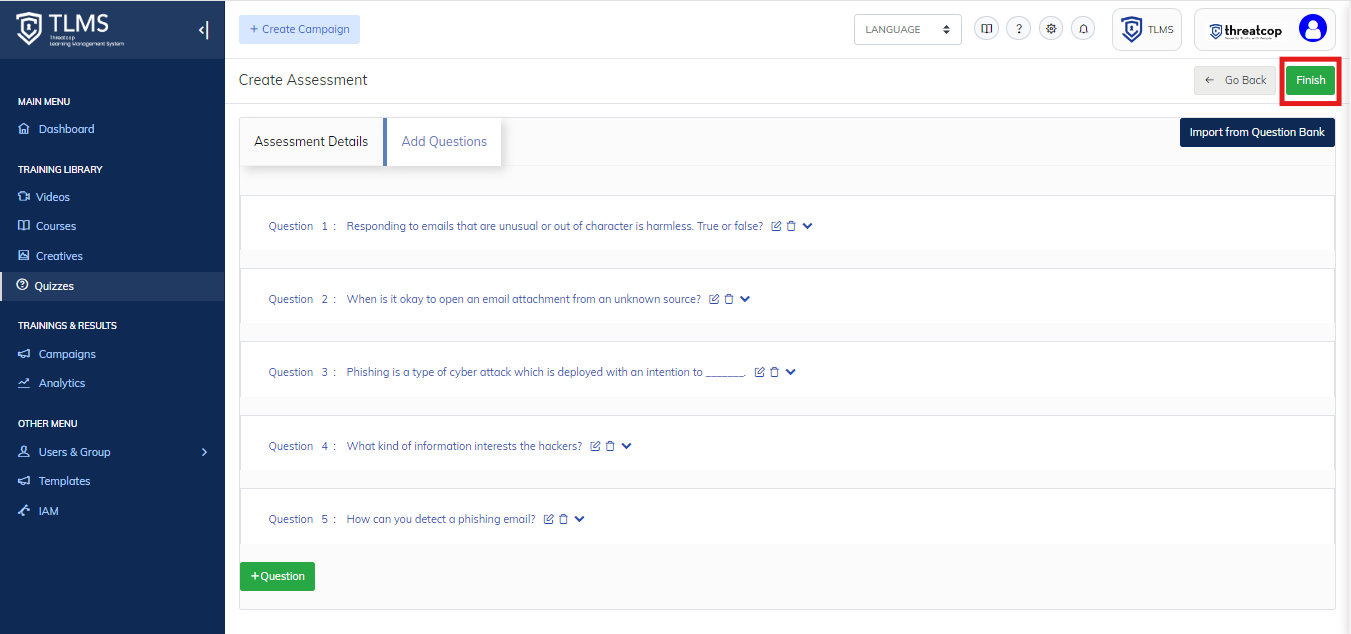Delete Question 2 with the trash icon
The height and width of the screenshot is (634, 1351).
click(729, 299)
